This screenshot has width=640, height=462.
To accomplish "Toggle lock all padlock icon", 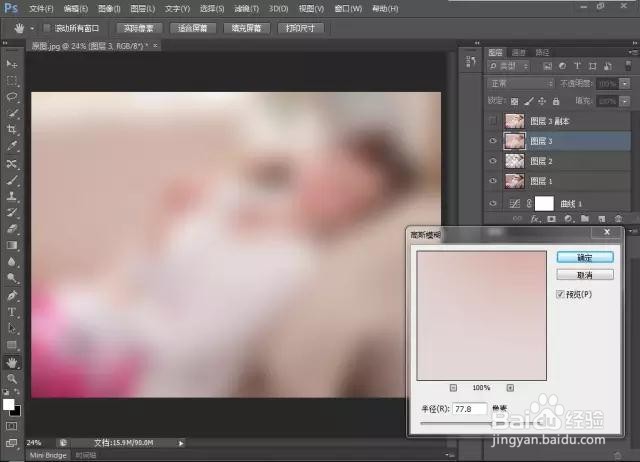I will [556, 101].
